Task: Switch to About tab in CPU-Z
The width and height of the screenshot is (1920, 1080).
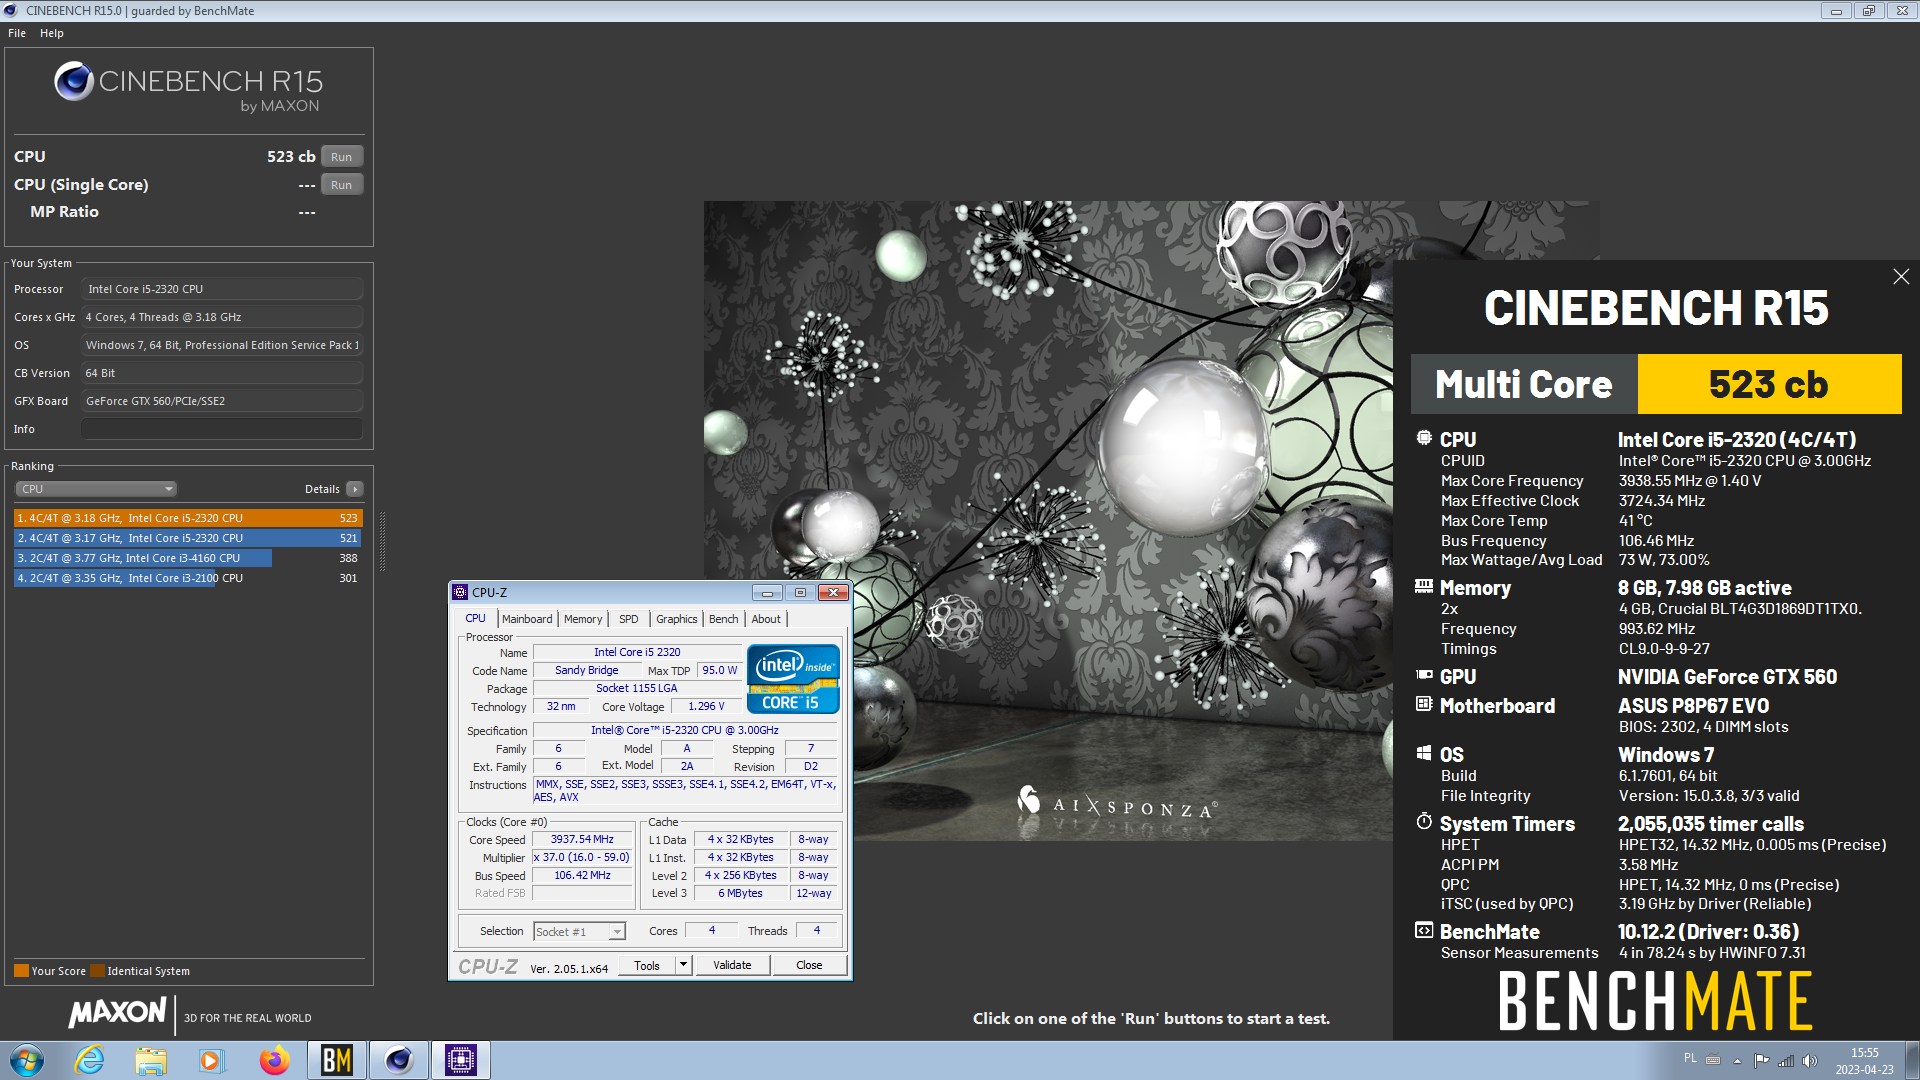Action: [766, 619]
